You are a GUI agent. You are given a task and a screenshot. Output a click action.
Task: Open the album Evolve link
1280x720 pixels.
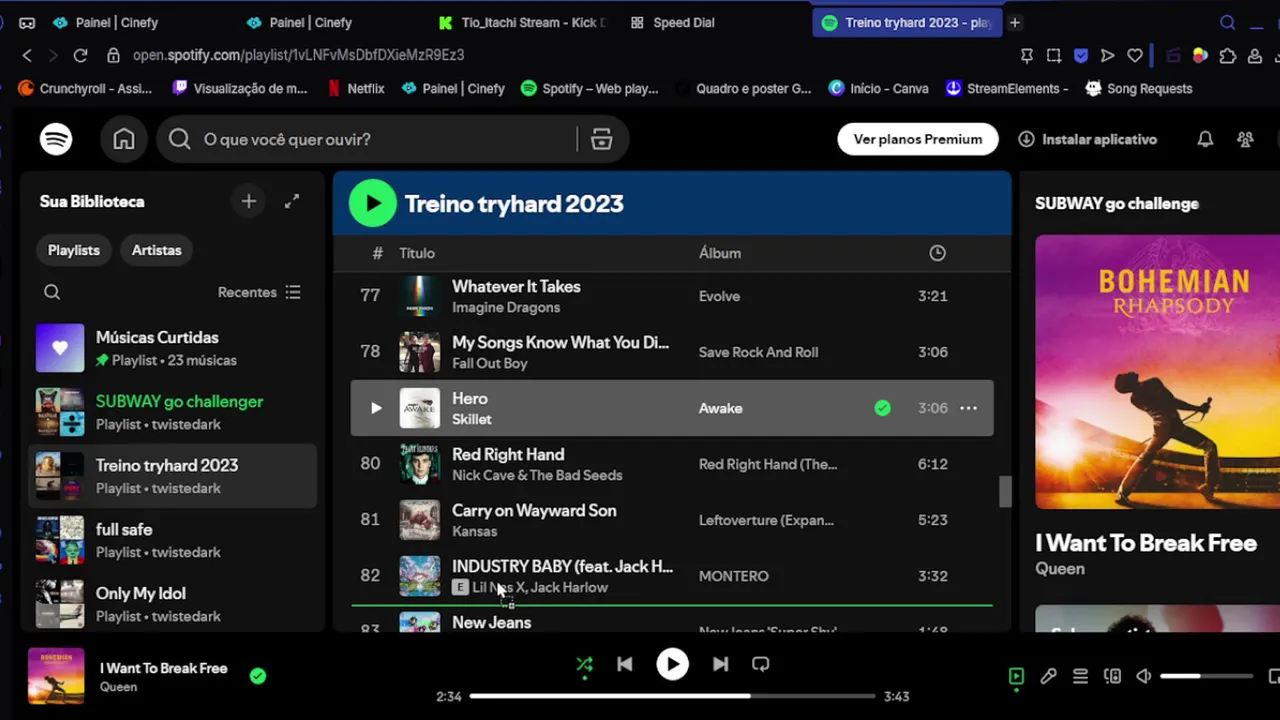[x=719, y=296]
